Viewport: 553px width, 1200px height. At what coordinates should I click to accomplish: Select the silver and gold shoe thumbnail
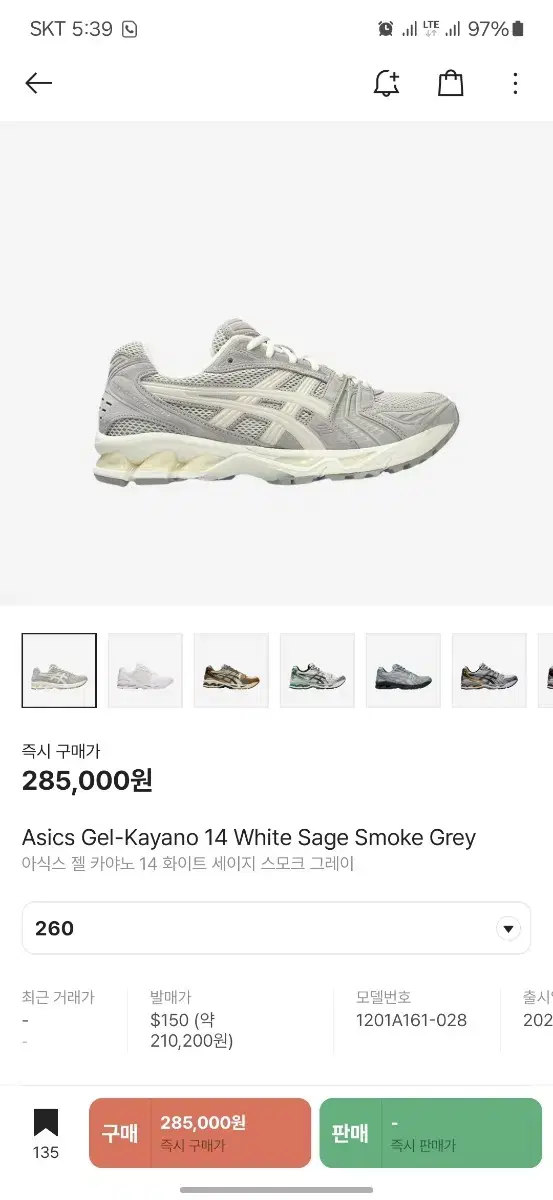489,670
